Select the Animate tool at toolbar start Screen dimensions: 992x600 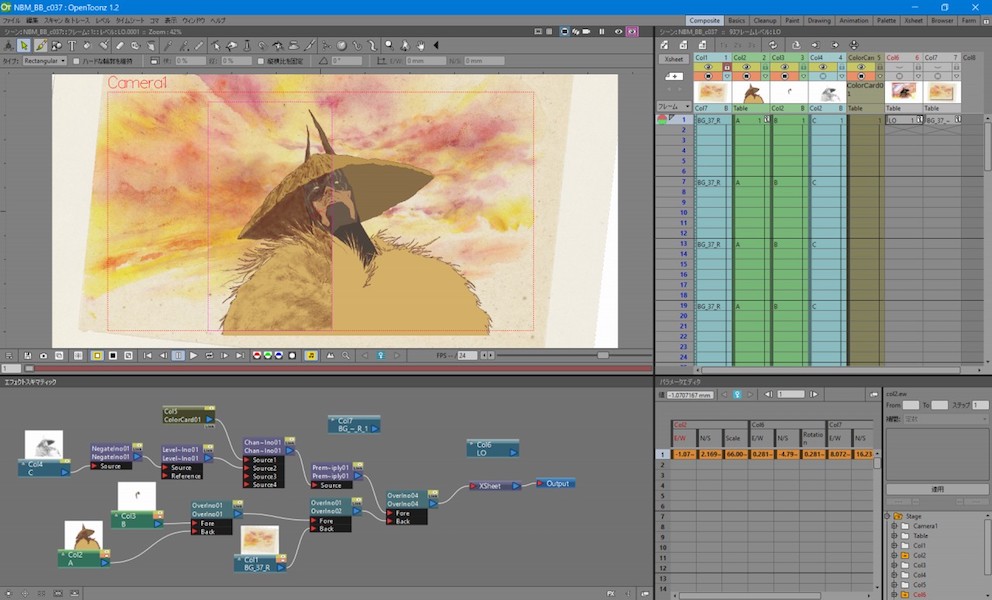tap(6, 44)
